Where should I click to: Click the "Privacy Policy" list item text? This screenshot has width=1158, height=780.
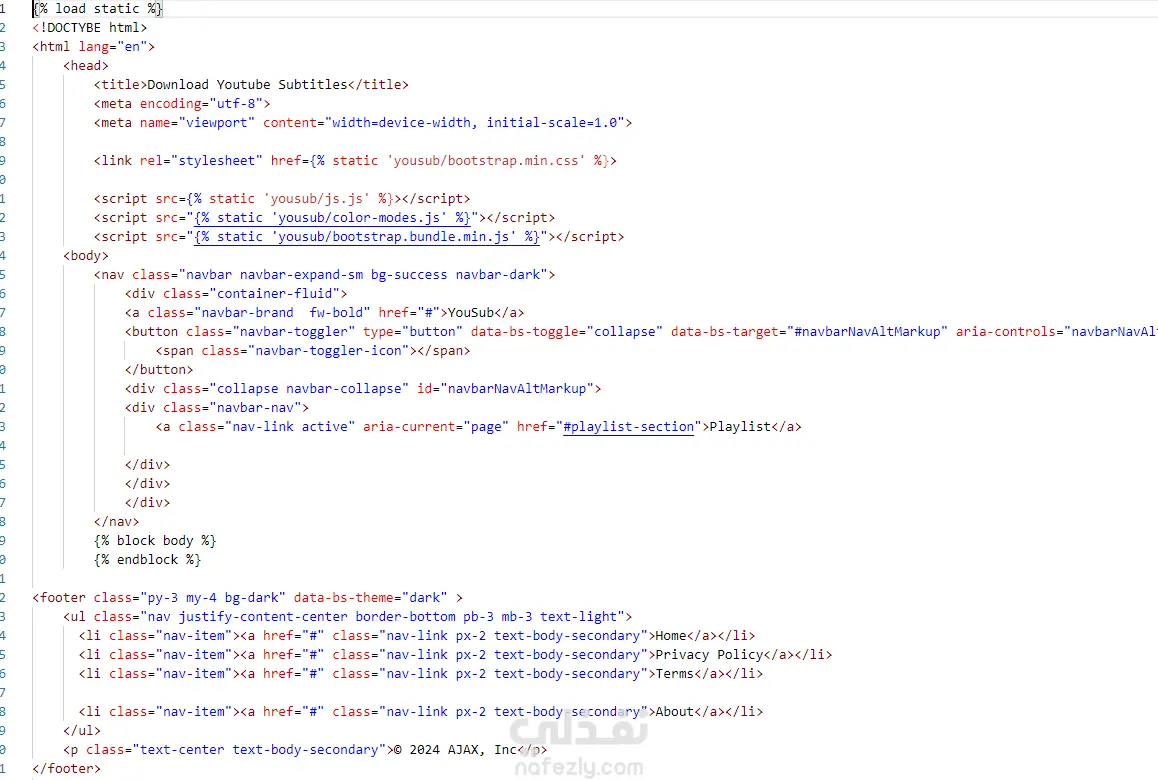click(x=709, y=655)
